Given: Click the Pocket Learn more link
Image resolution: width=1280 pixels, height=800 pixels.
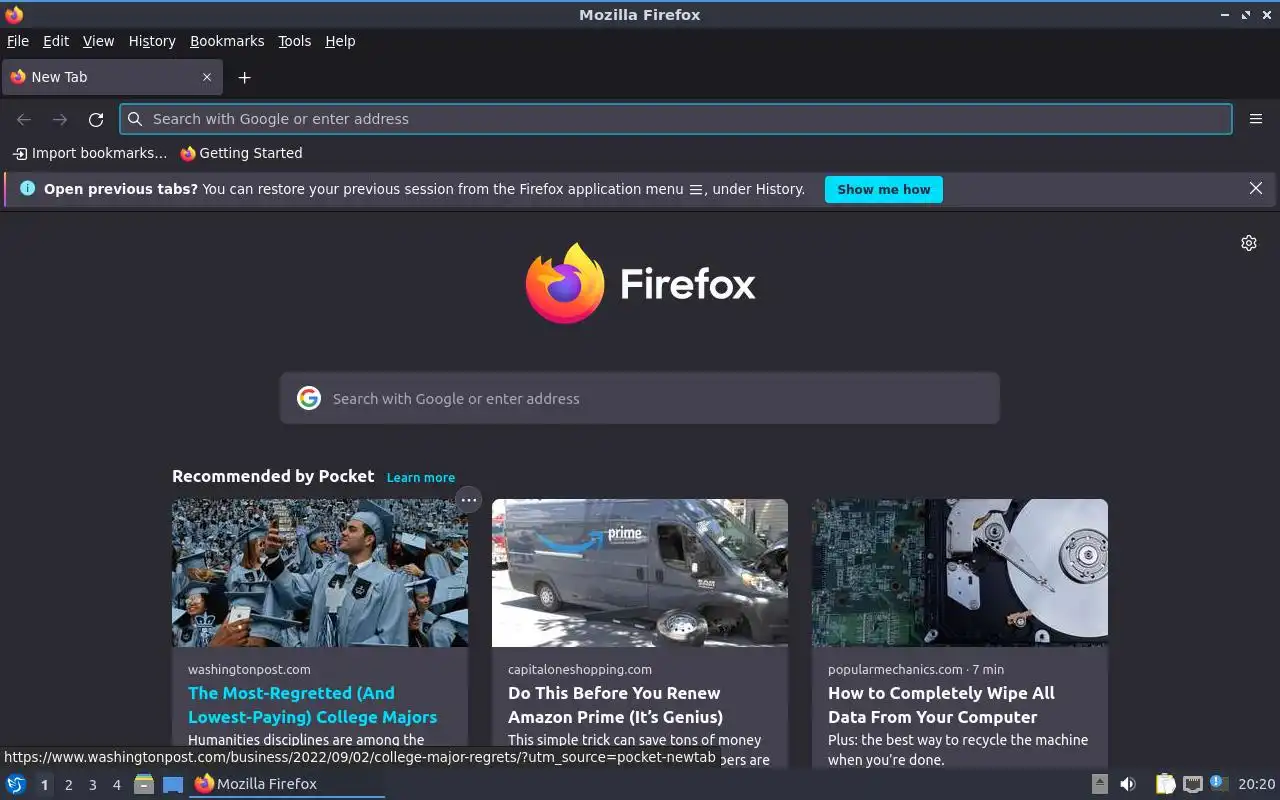Looking at the screenshot, I should click(x=421, y=478).
